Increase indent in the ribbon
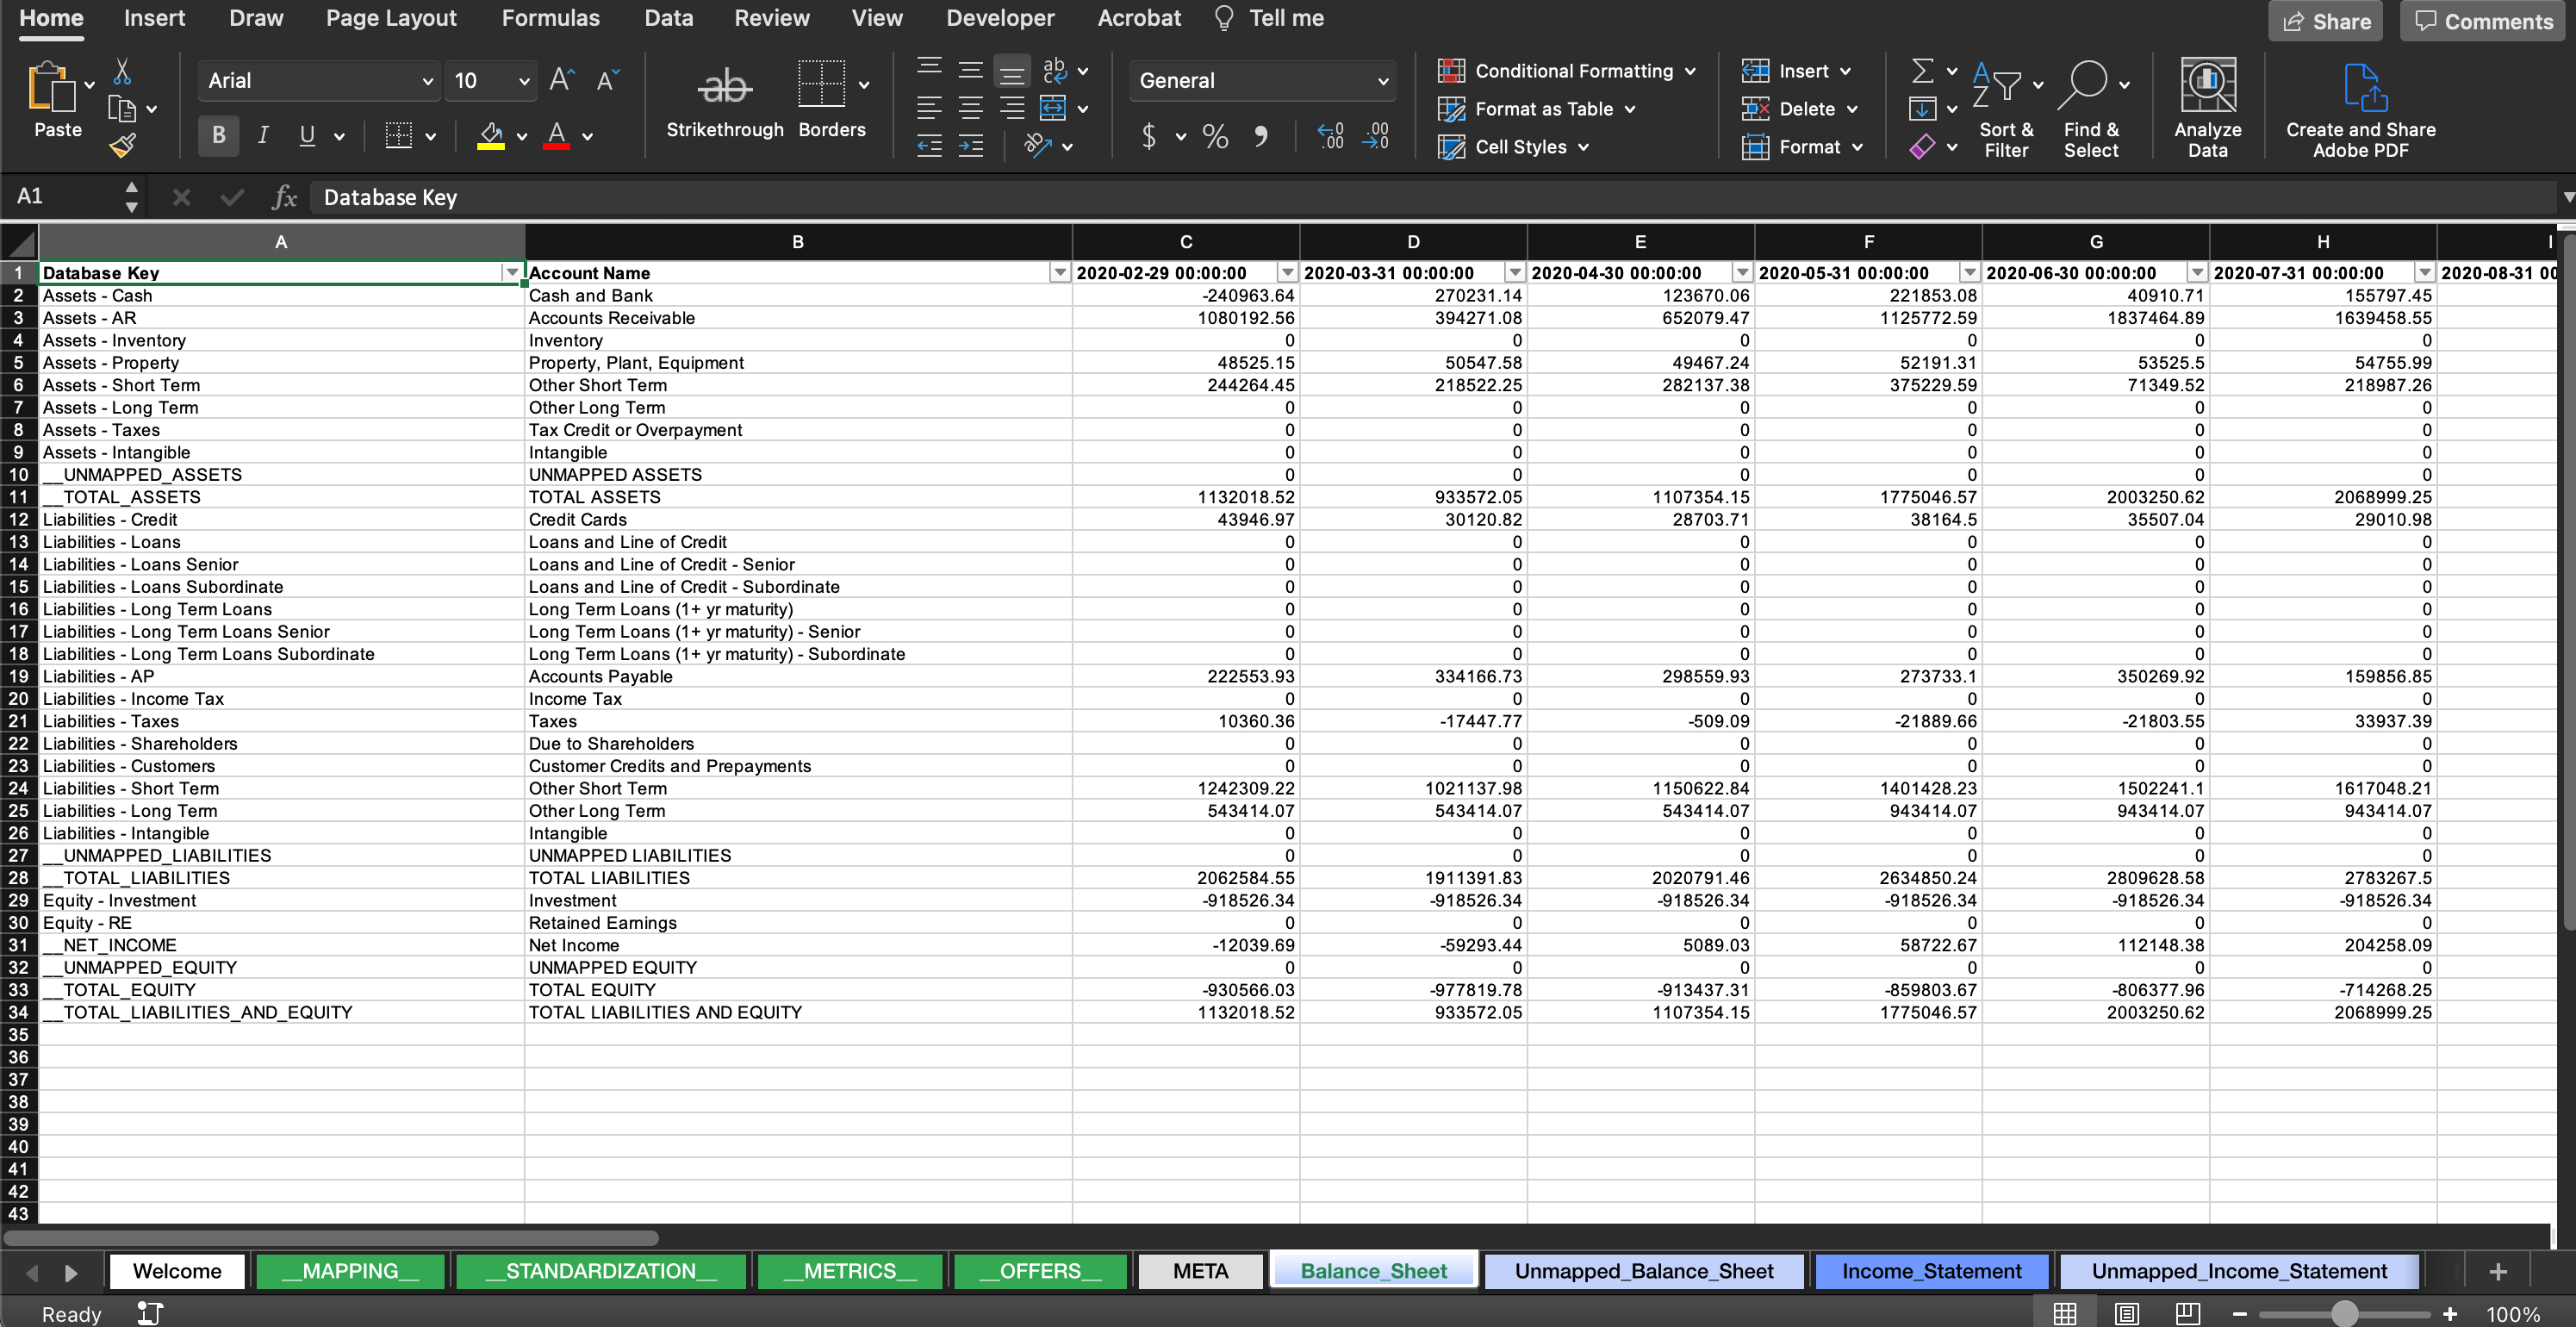The height and width of the screenshot is (1327, 2576). pos(970,146)
